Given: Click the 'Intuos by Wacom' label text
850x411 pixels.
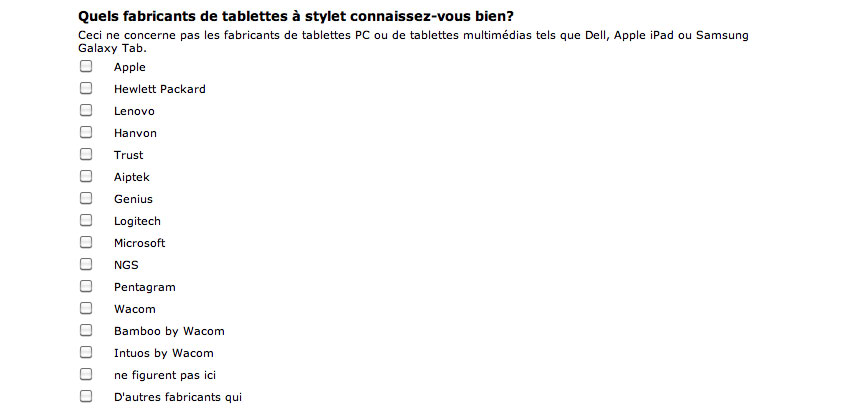Looking at the screenshot, I should point(164,354).
